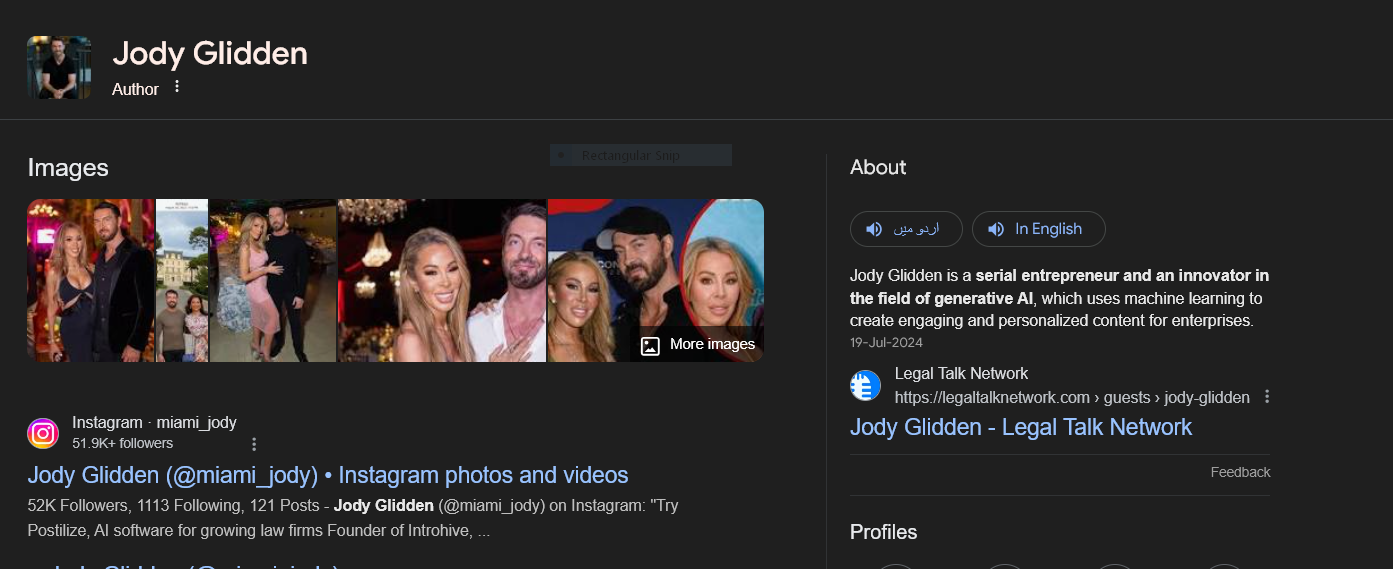This screenshot has height=569, width=1393.
Task: Open the three-dot menu next to Author
Action: pyautogui.click(x=177, y=87)
